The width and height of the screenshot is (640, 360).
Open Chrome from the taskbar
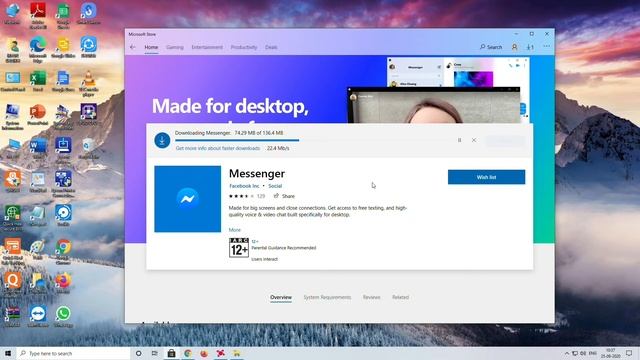pos(188,353)
